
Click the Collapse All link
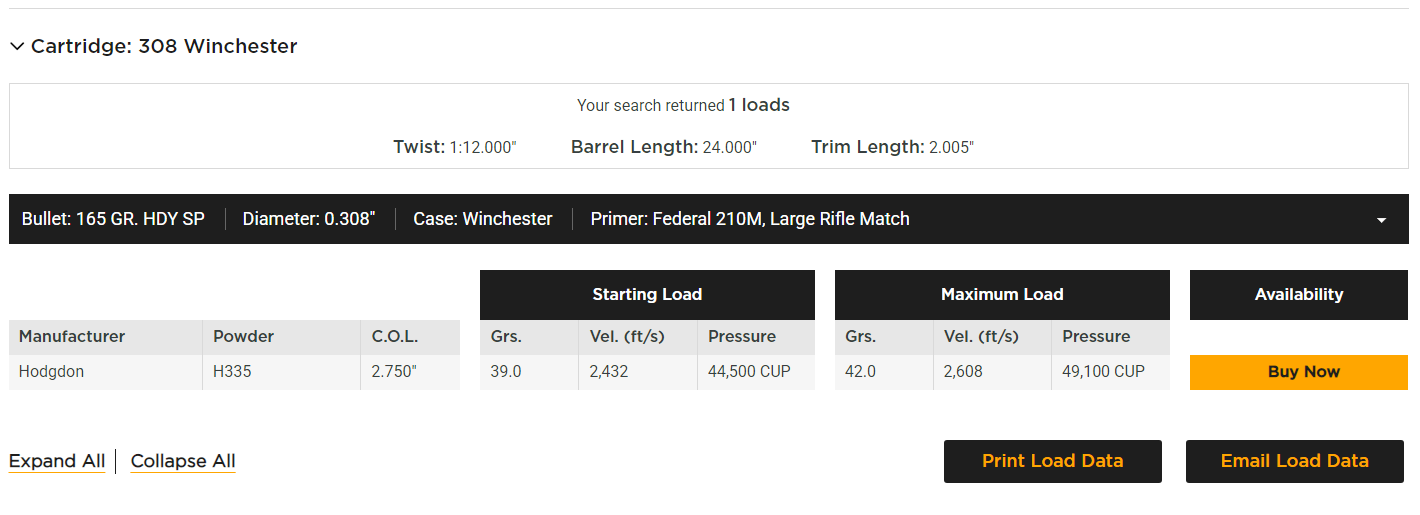point(183,461)
